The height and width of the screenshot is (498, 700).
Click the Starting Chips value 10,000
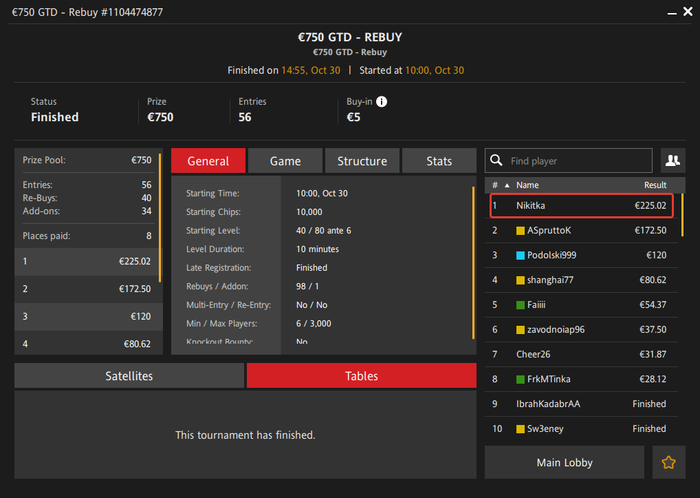tap(309, 212)
